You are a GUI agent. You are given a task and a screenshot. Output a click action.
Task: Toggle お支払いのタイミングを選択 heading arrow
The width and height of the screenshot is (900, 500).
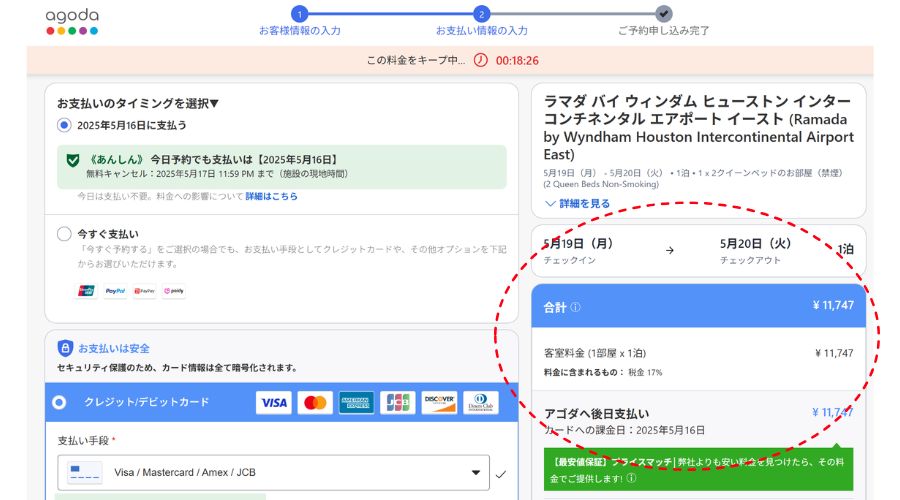(214, 103)
